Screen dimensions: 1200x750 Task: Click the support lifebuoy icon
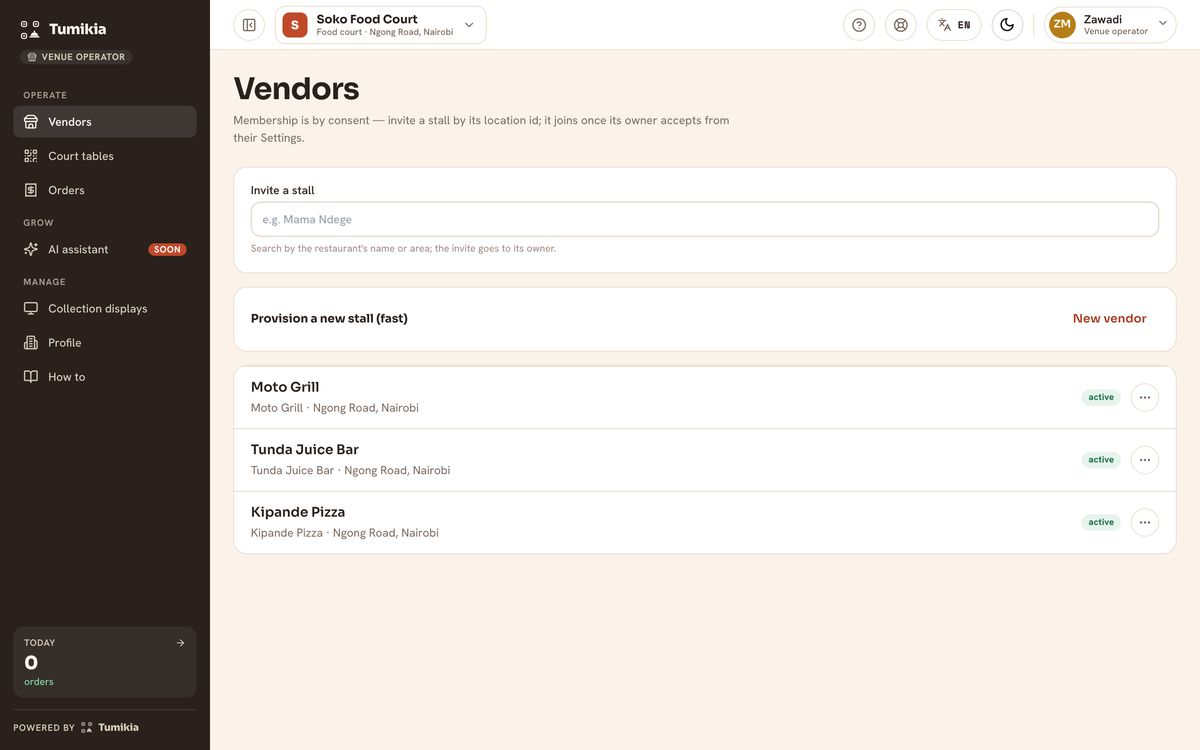pyautogui.click(x=901, y=25)
